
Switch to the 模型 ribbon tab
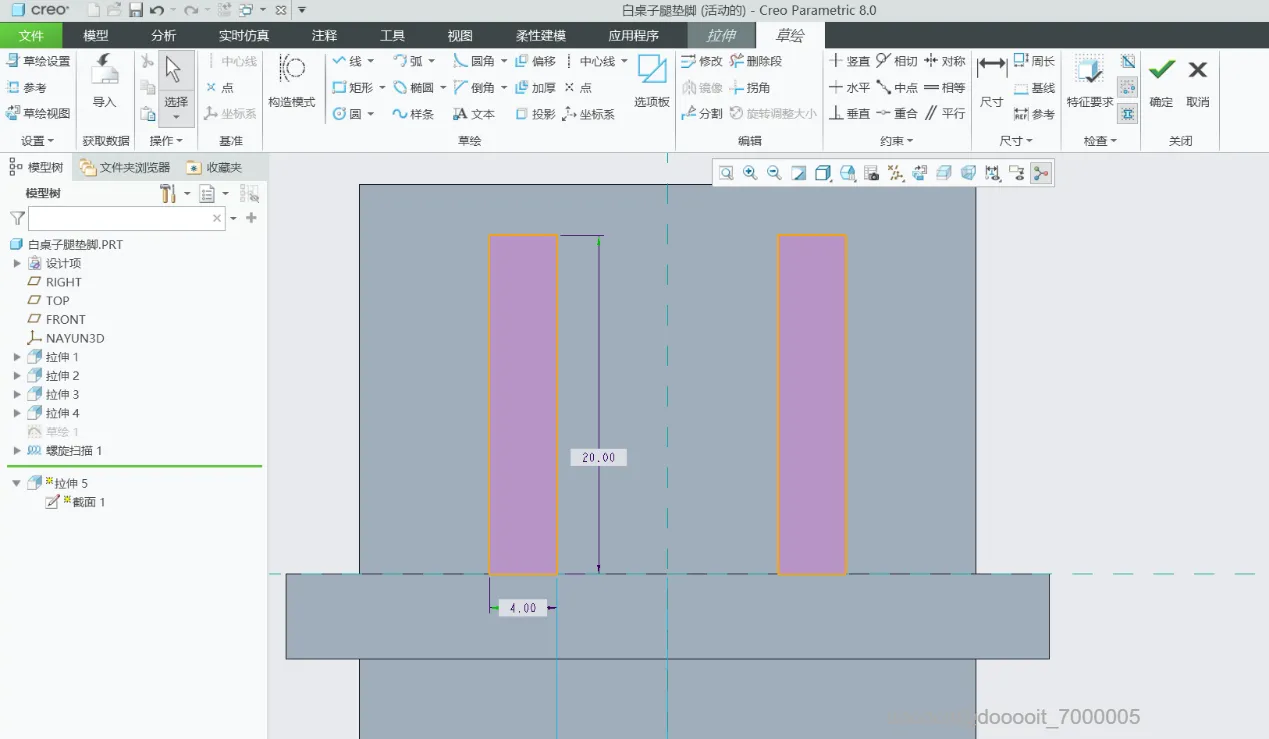96,35
